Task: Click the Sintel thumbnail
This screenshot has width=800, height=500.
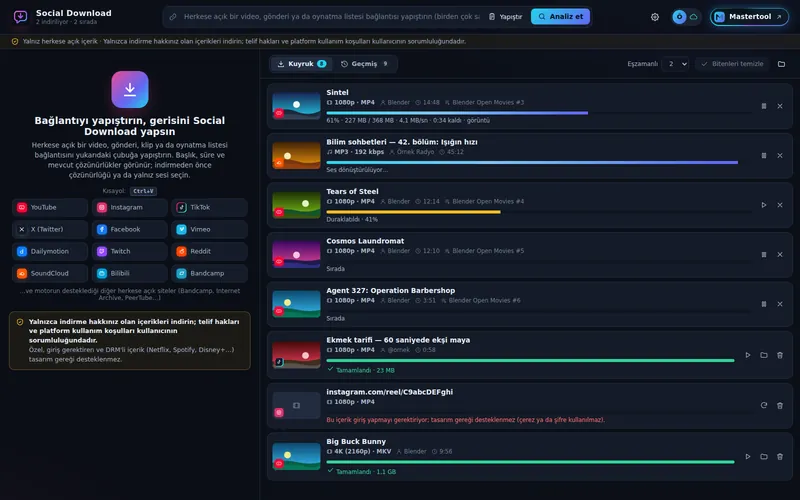Action: pyautogui.click(x=296, y=106)
